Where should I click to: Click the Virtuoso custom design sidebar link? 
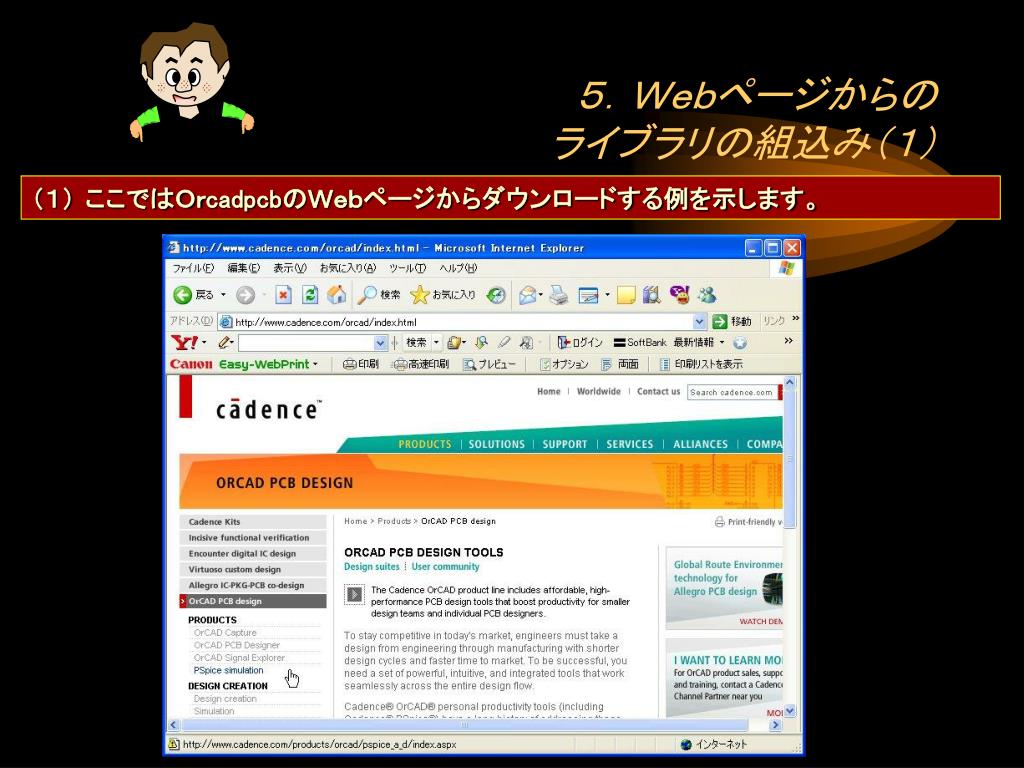pyautogui.click(x=253, y=569)
